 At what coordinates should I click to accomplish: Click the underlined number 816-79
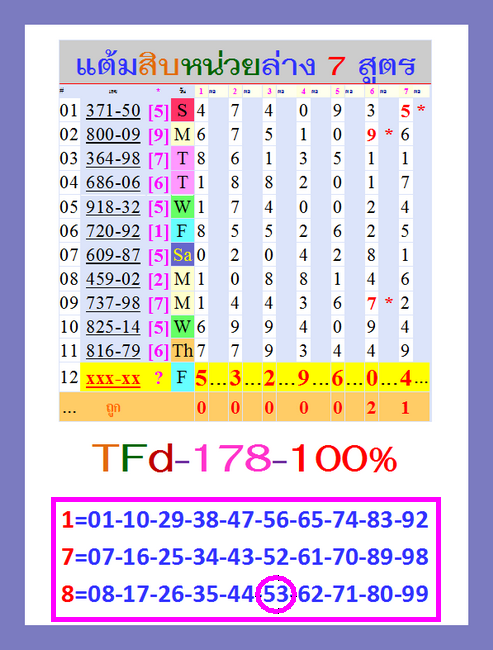pyautogui.click(x=113, y=351)
